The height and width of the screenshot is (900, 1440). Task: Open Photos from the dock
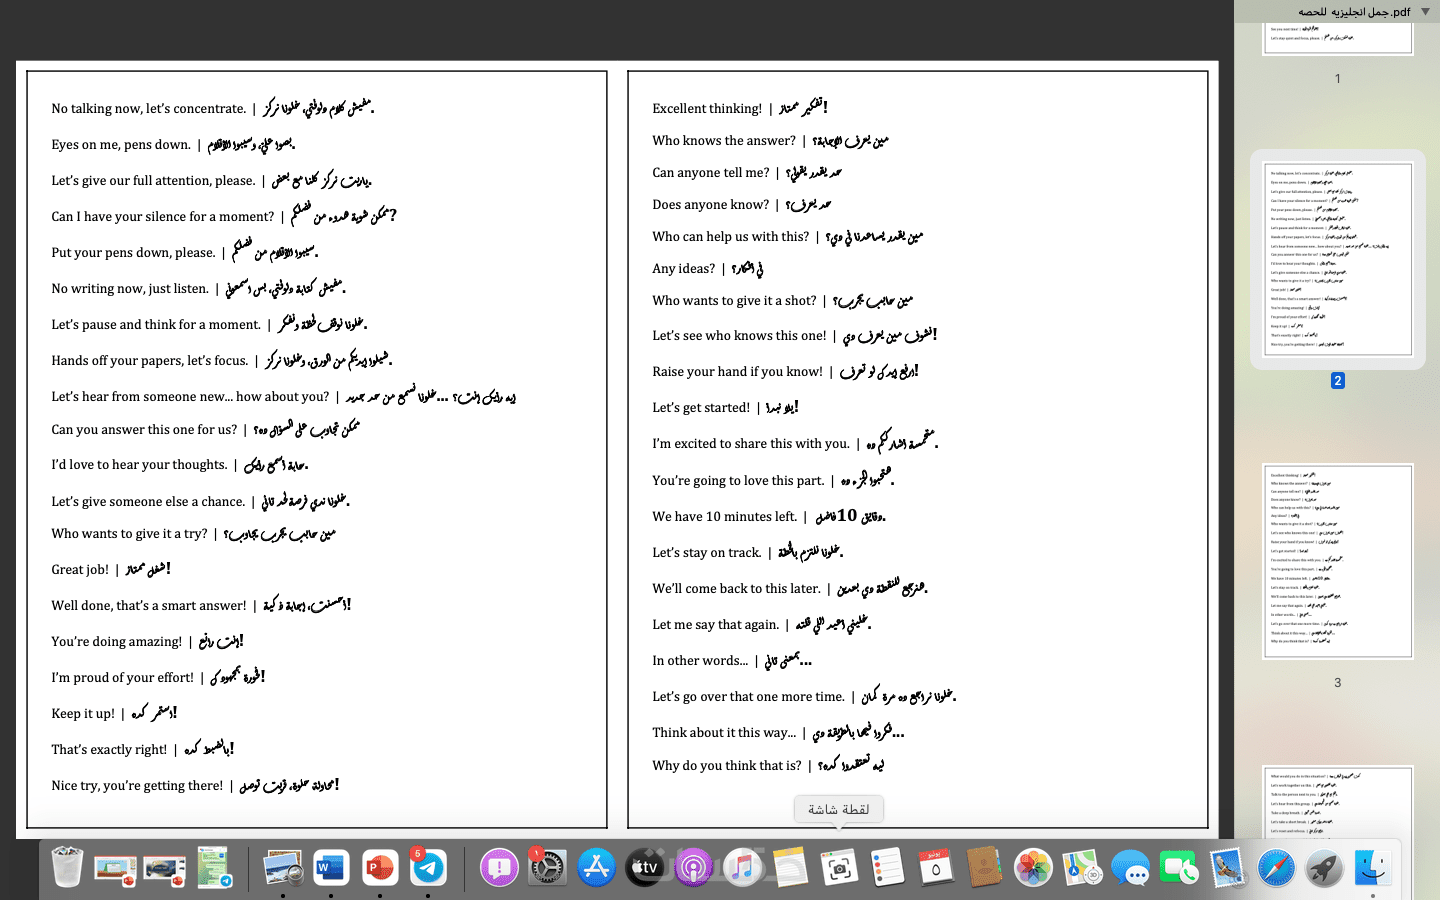coord(1033,867)
